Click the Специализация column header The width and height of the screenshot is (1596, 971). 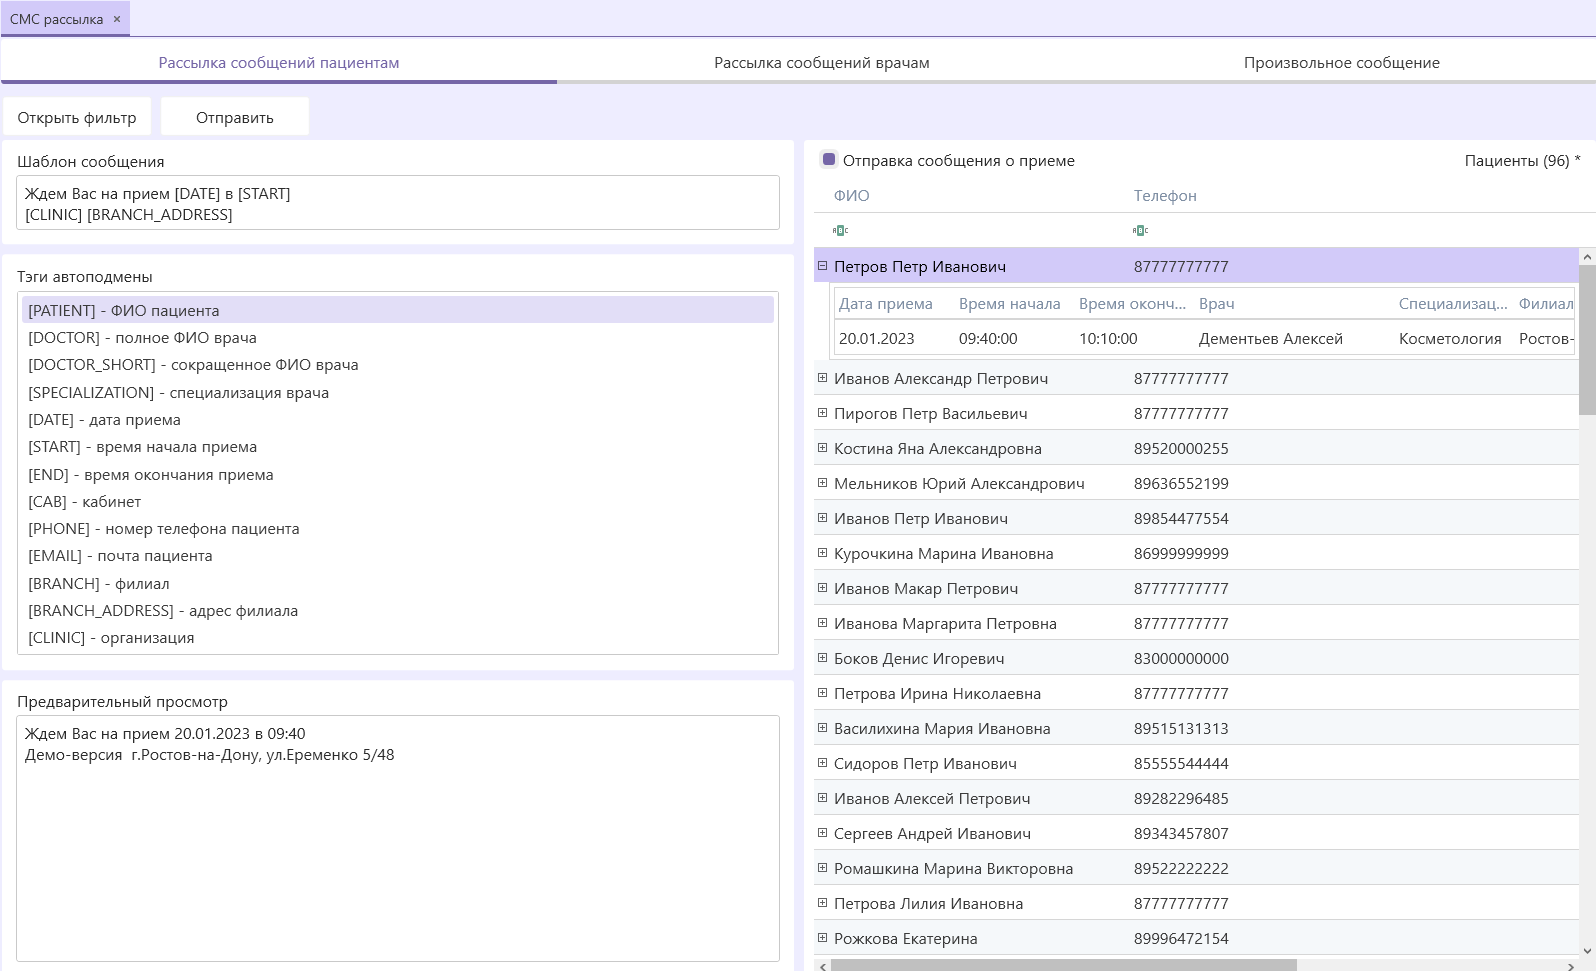click(x=1453, y=303)
